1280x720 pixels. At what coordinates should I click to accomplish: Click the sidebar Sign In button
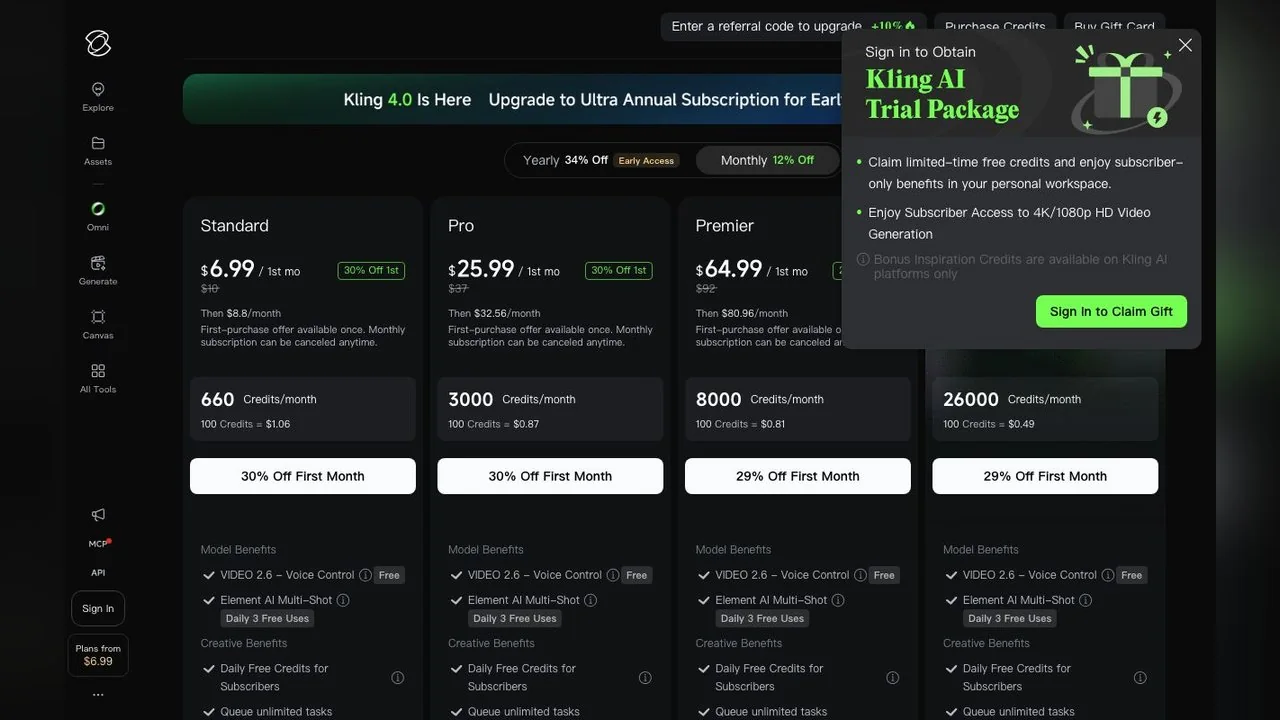pyautogui.click(x=98, y=608)
